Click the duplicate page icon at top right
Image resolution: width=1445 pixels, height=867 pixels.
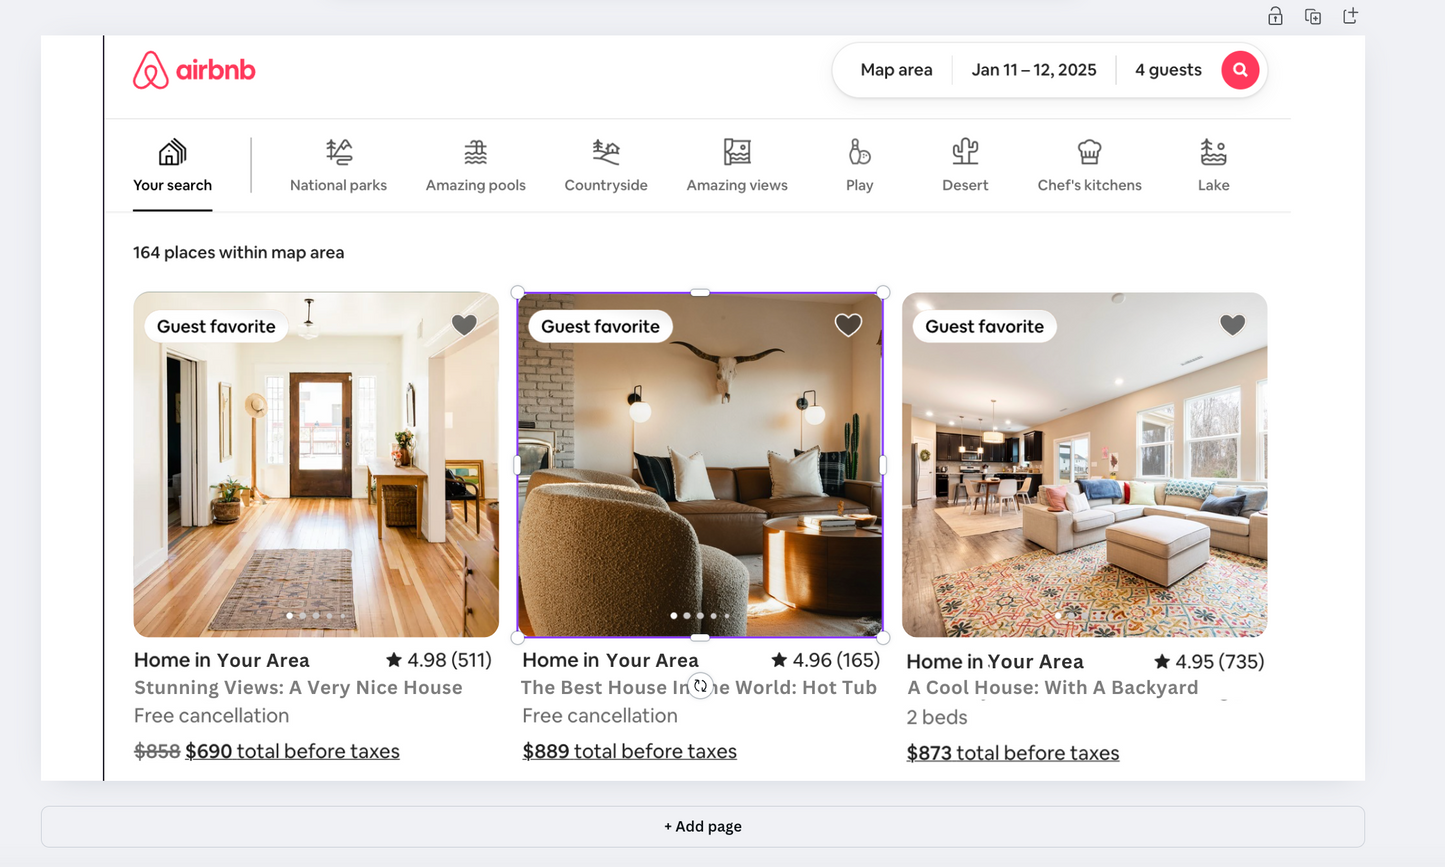pyautogui.click(x=1313, y=16)
